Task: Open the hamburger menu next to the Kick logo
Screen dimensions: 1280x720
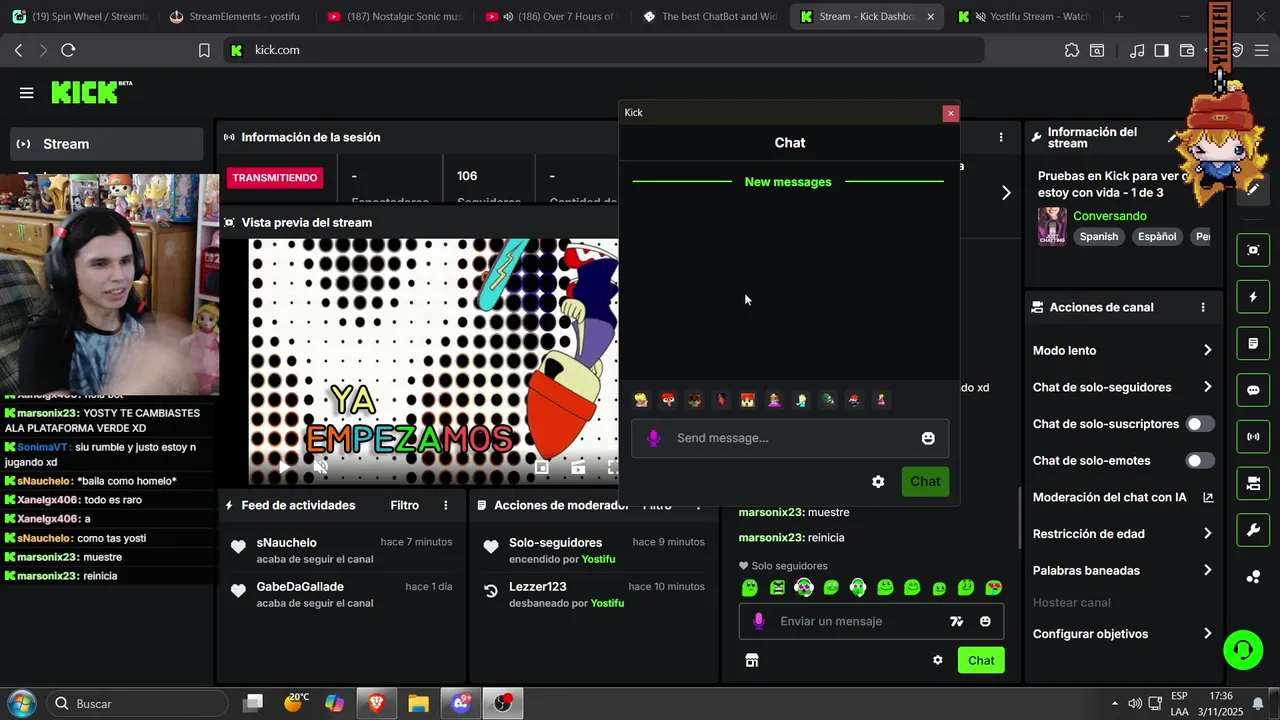Action: pos(26,93)
